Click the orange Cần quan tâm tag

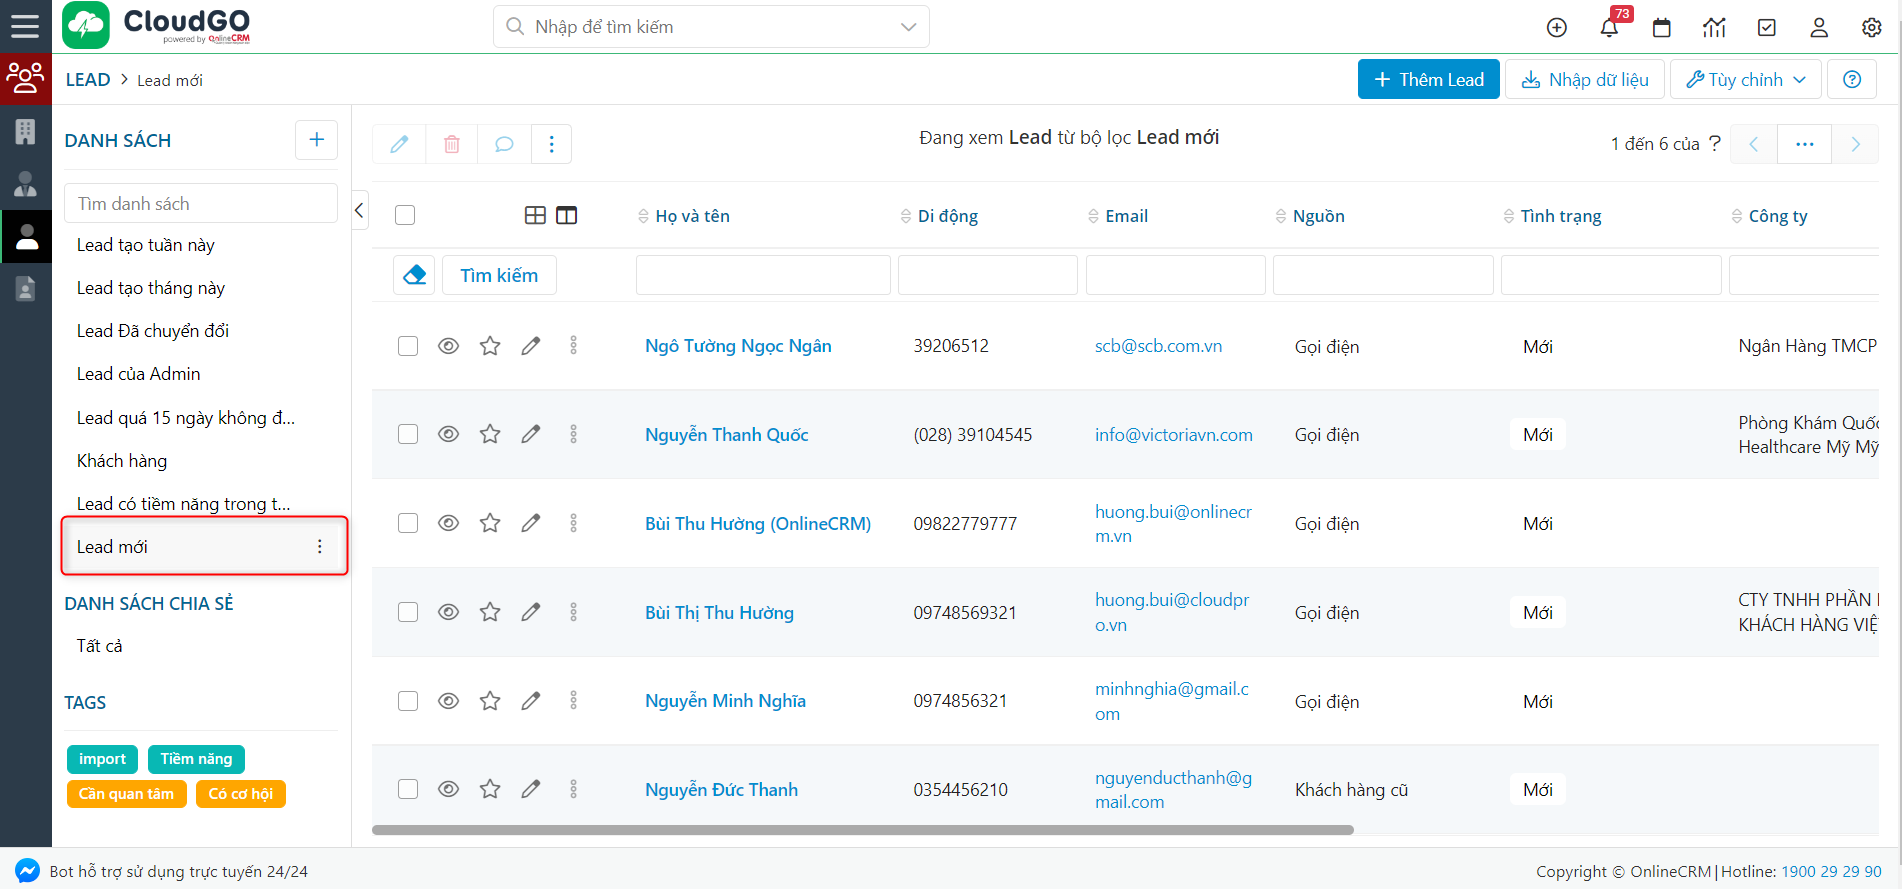coord(126,794)
